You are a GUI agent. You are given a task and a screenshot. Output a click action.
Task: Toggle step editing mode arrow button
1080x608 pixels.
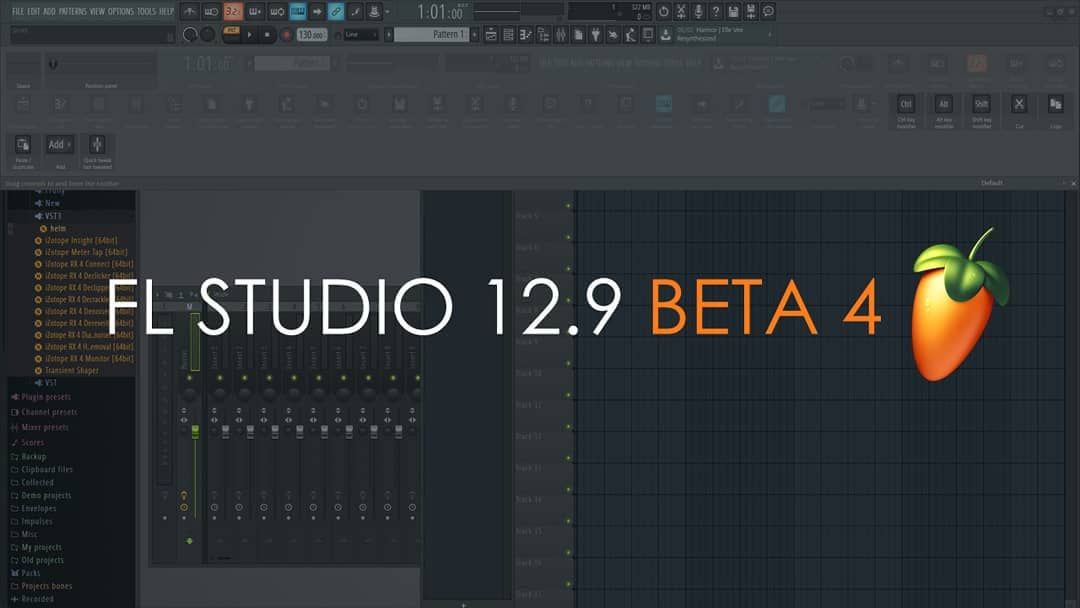[x=317, y=12]
